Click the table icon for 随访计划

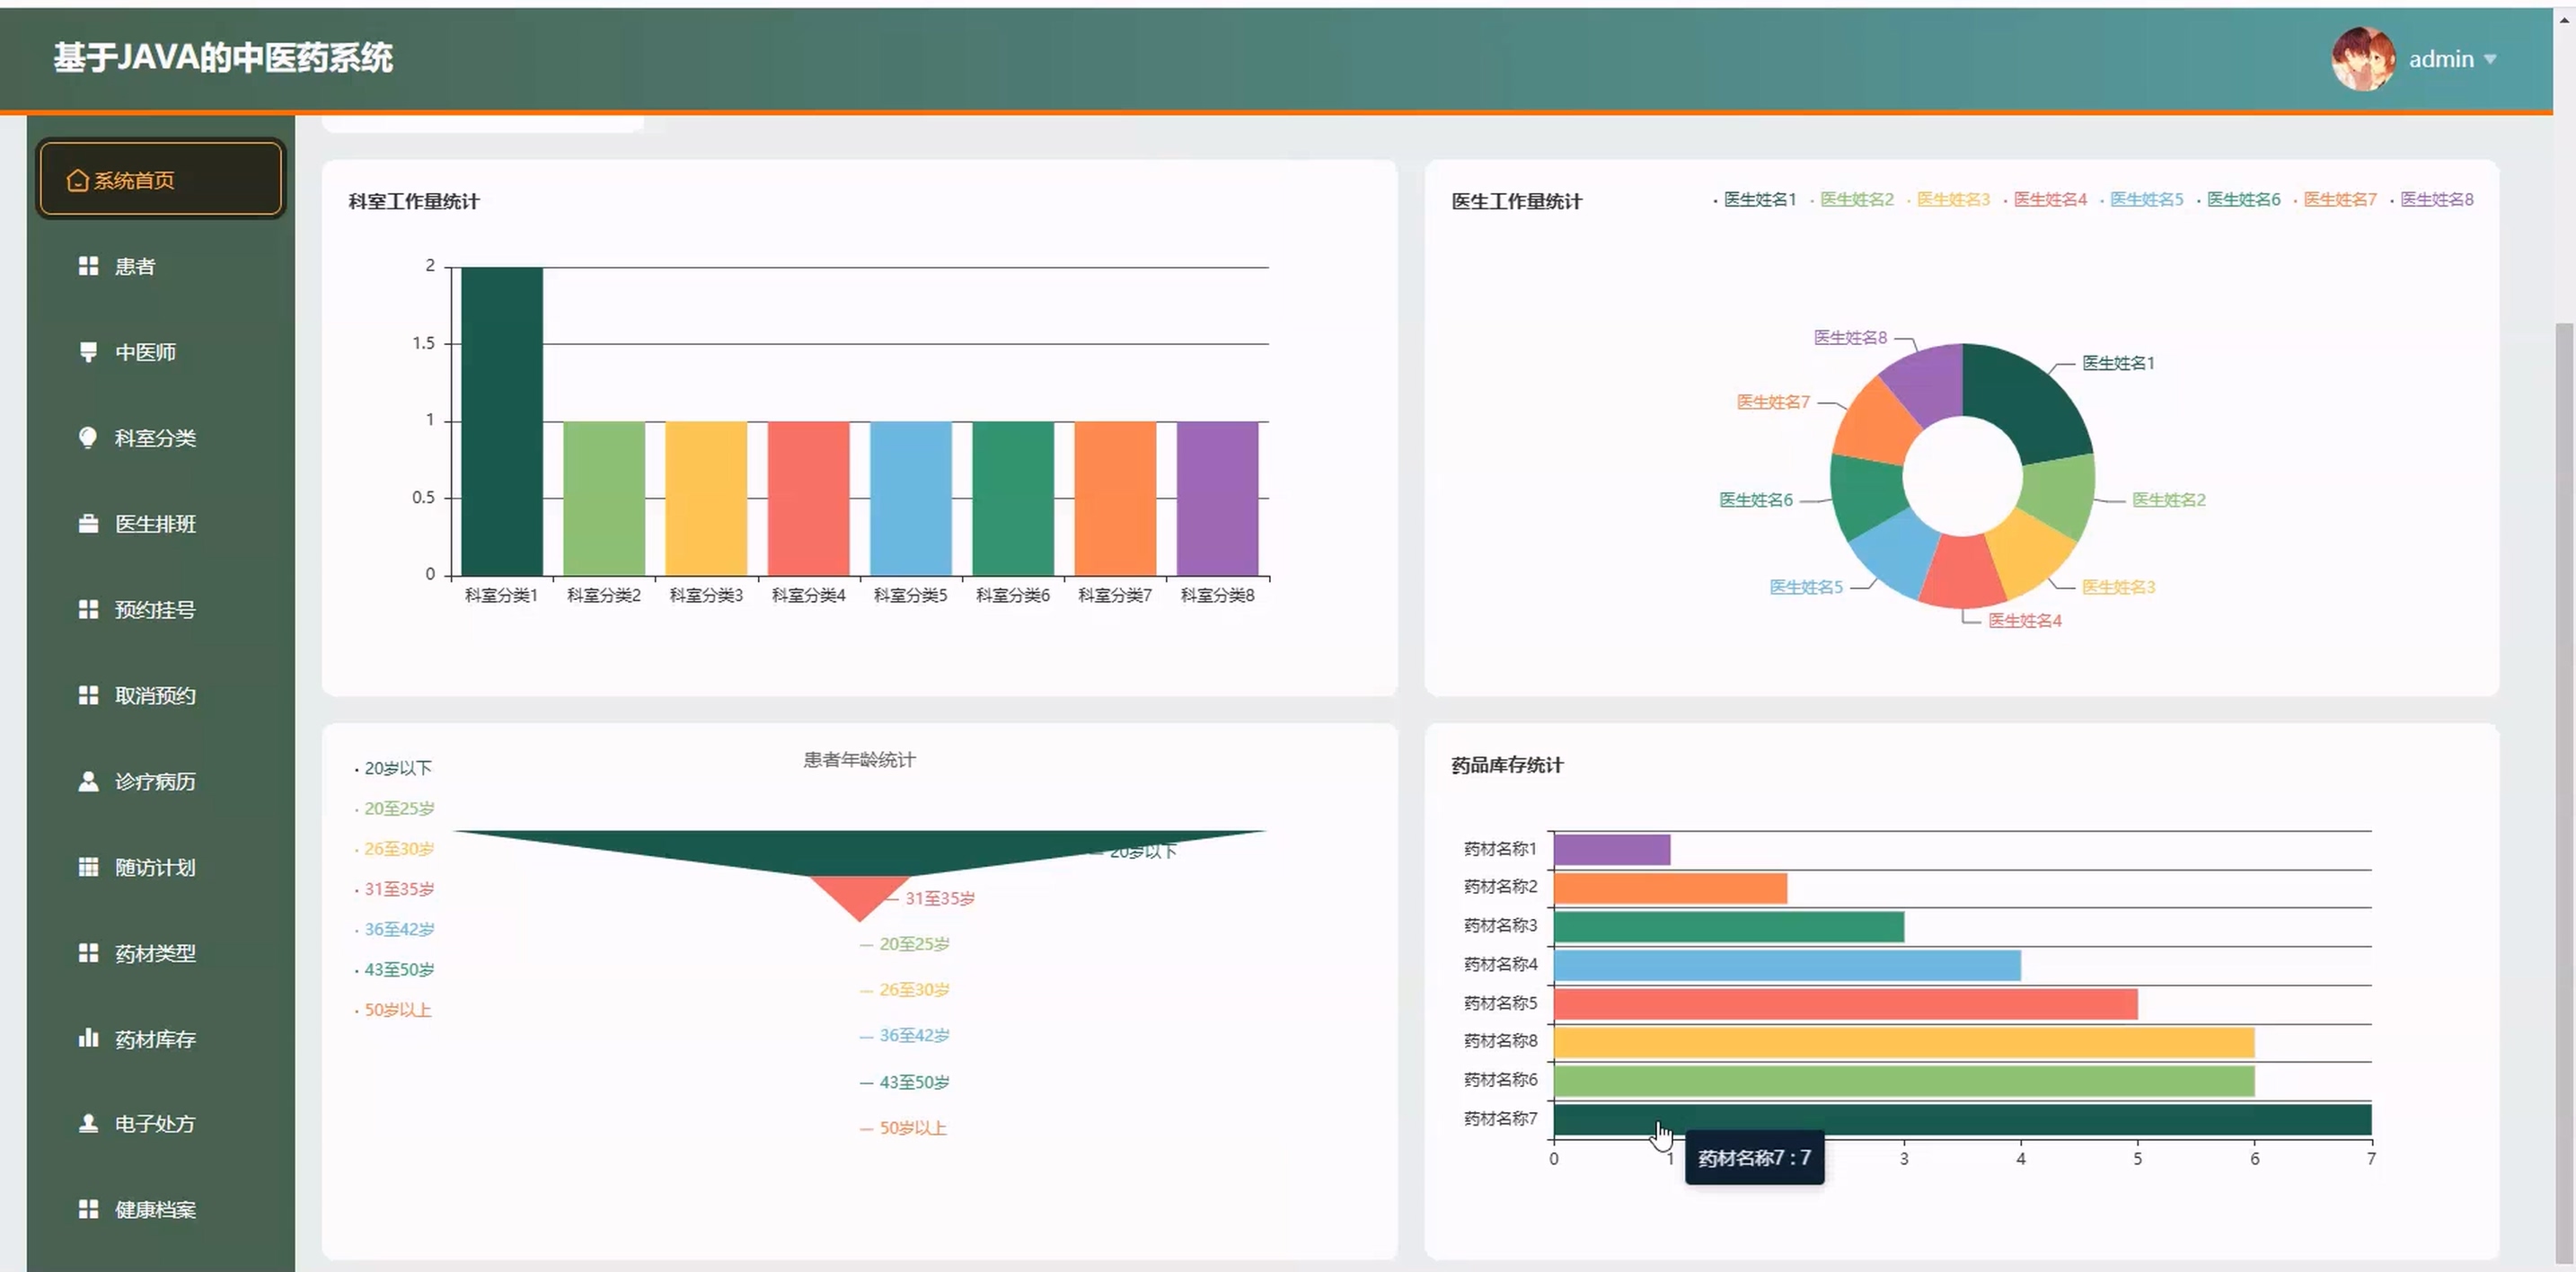coord(88,867)
